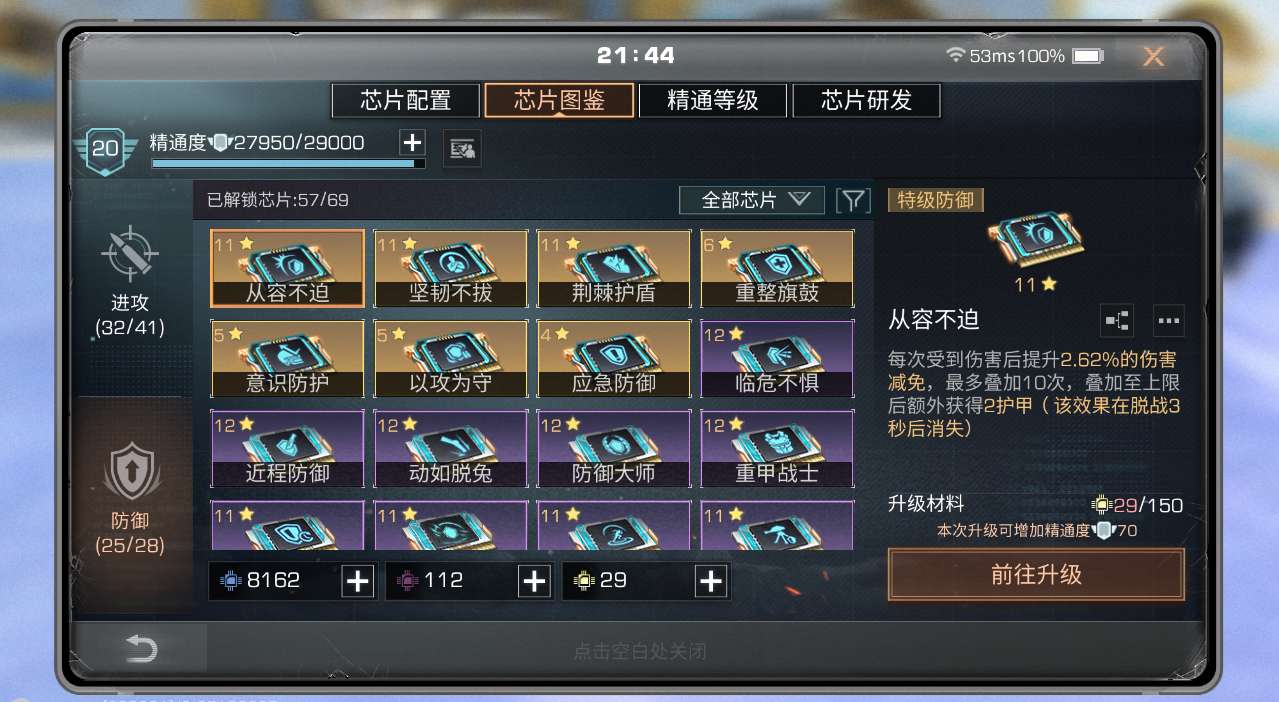The width and height of the screenshot is (1279, 702).
Task: Add more gold chip currency (29)
Action: (711, 580)
